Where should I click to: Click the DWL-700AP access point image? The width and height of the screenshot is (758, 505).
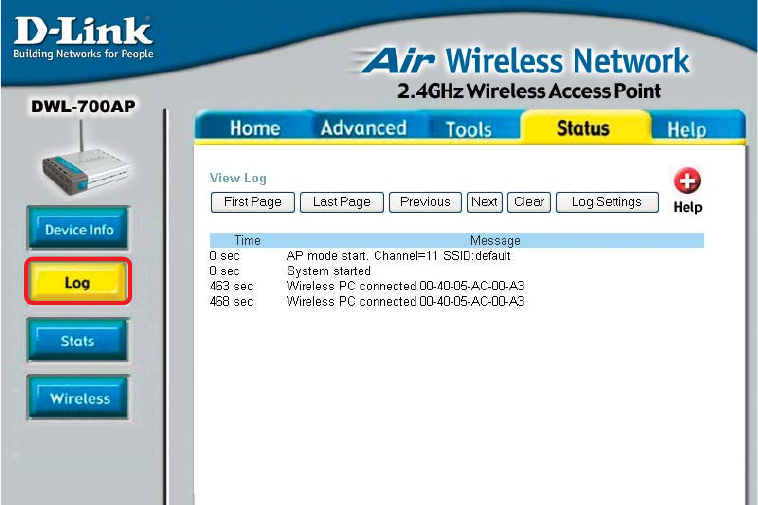pyautogui.click(x=85, y=159)
